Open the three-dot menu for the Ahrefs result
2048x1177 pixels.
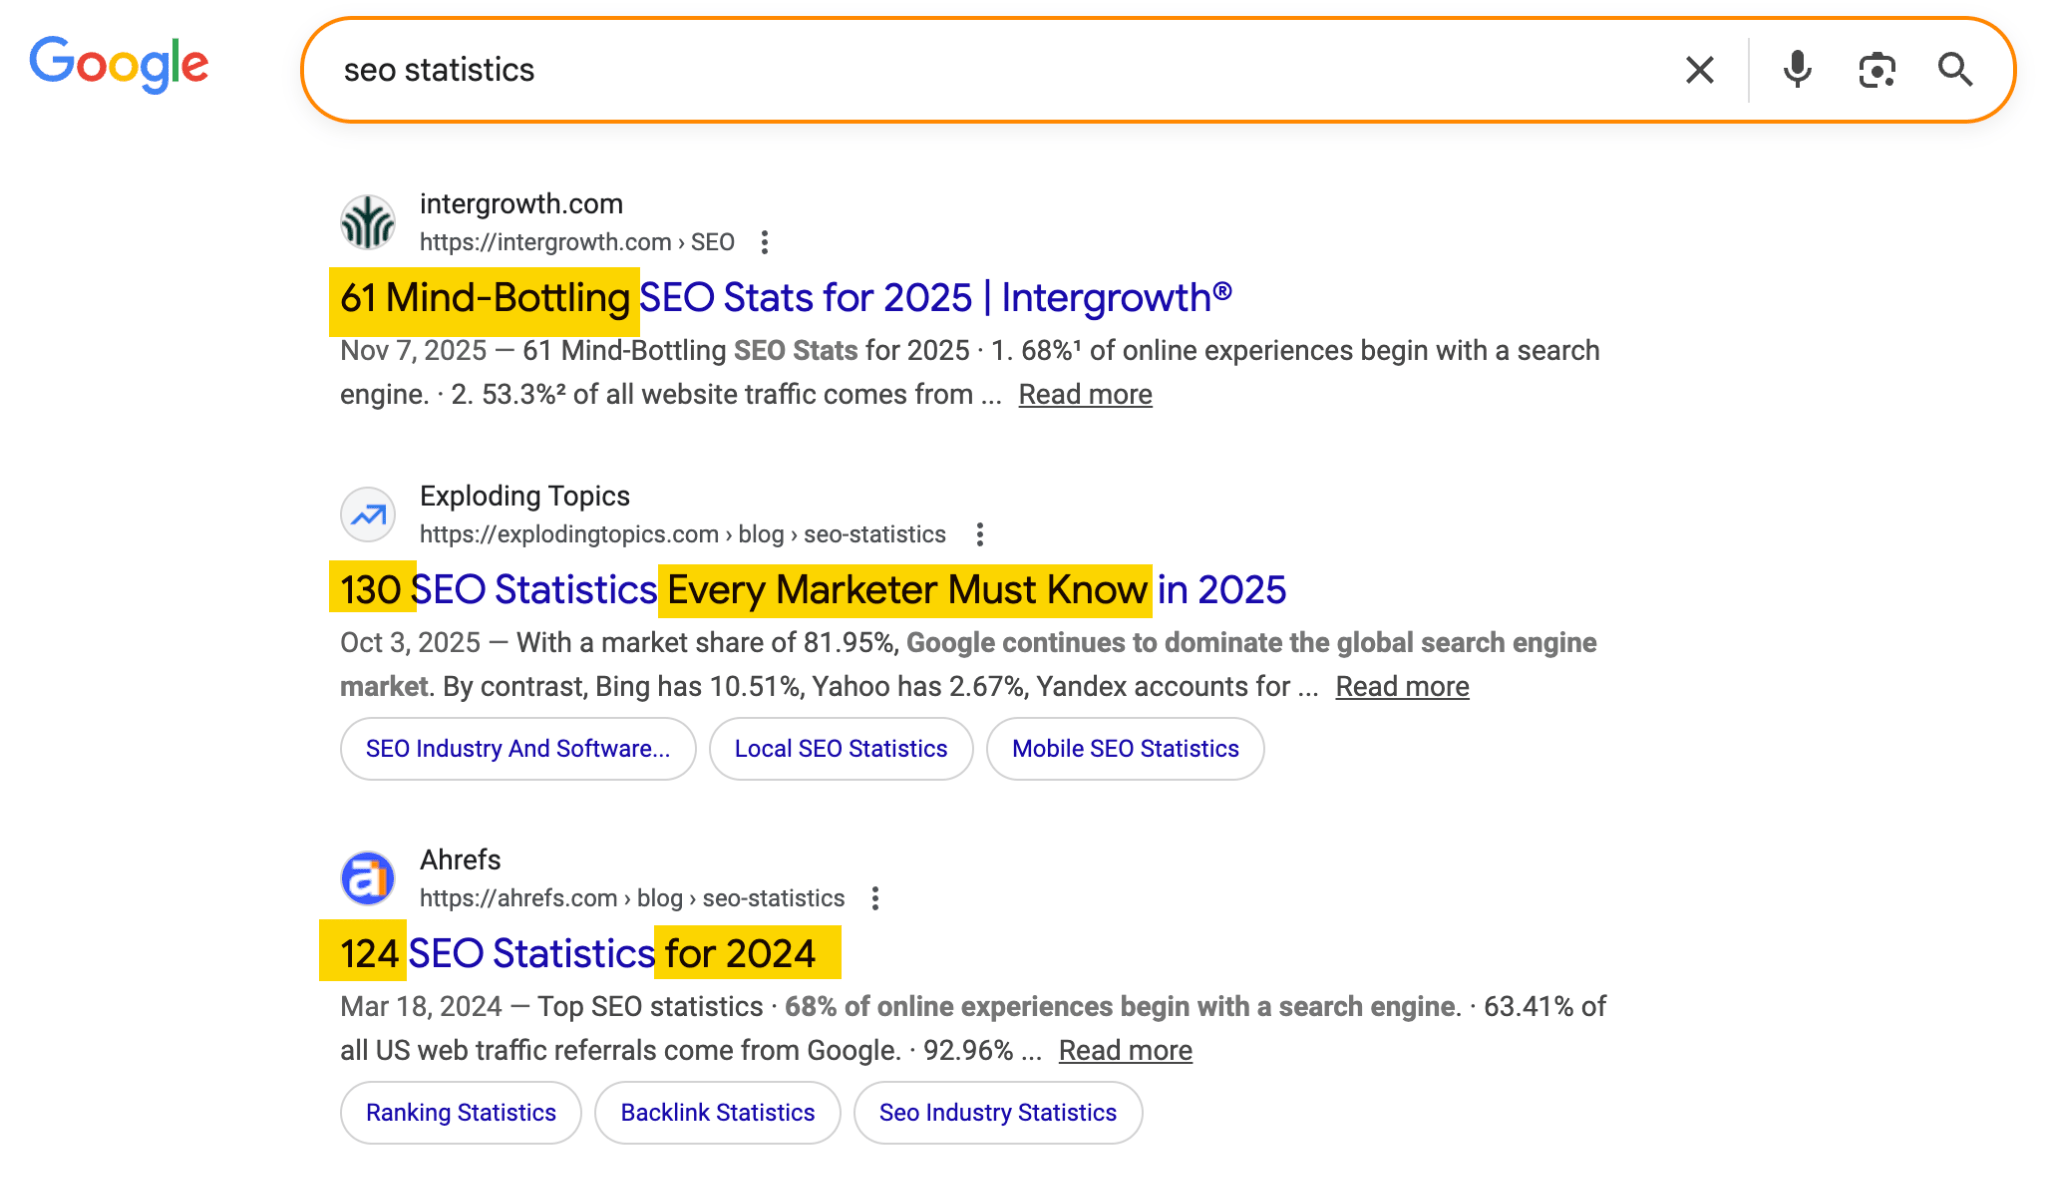[x=875, y=898]
